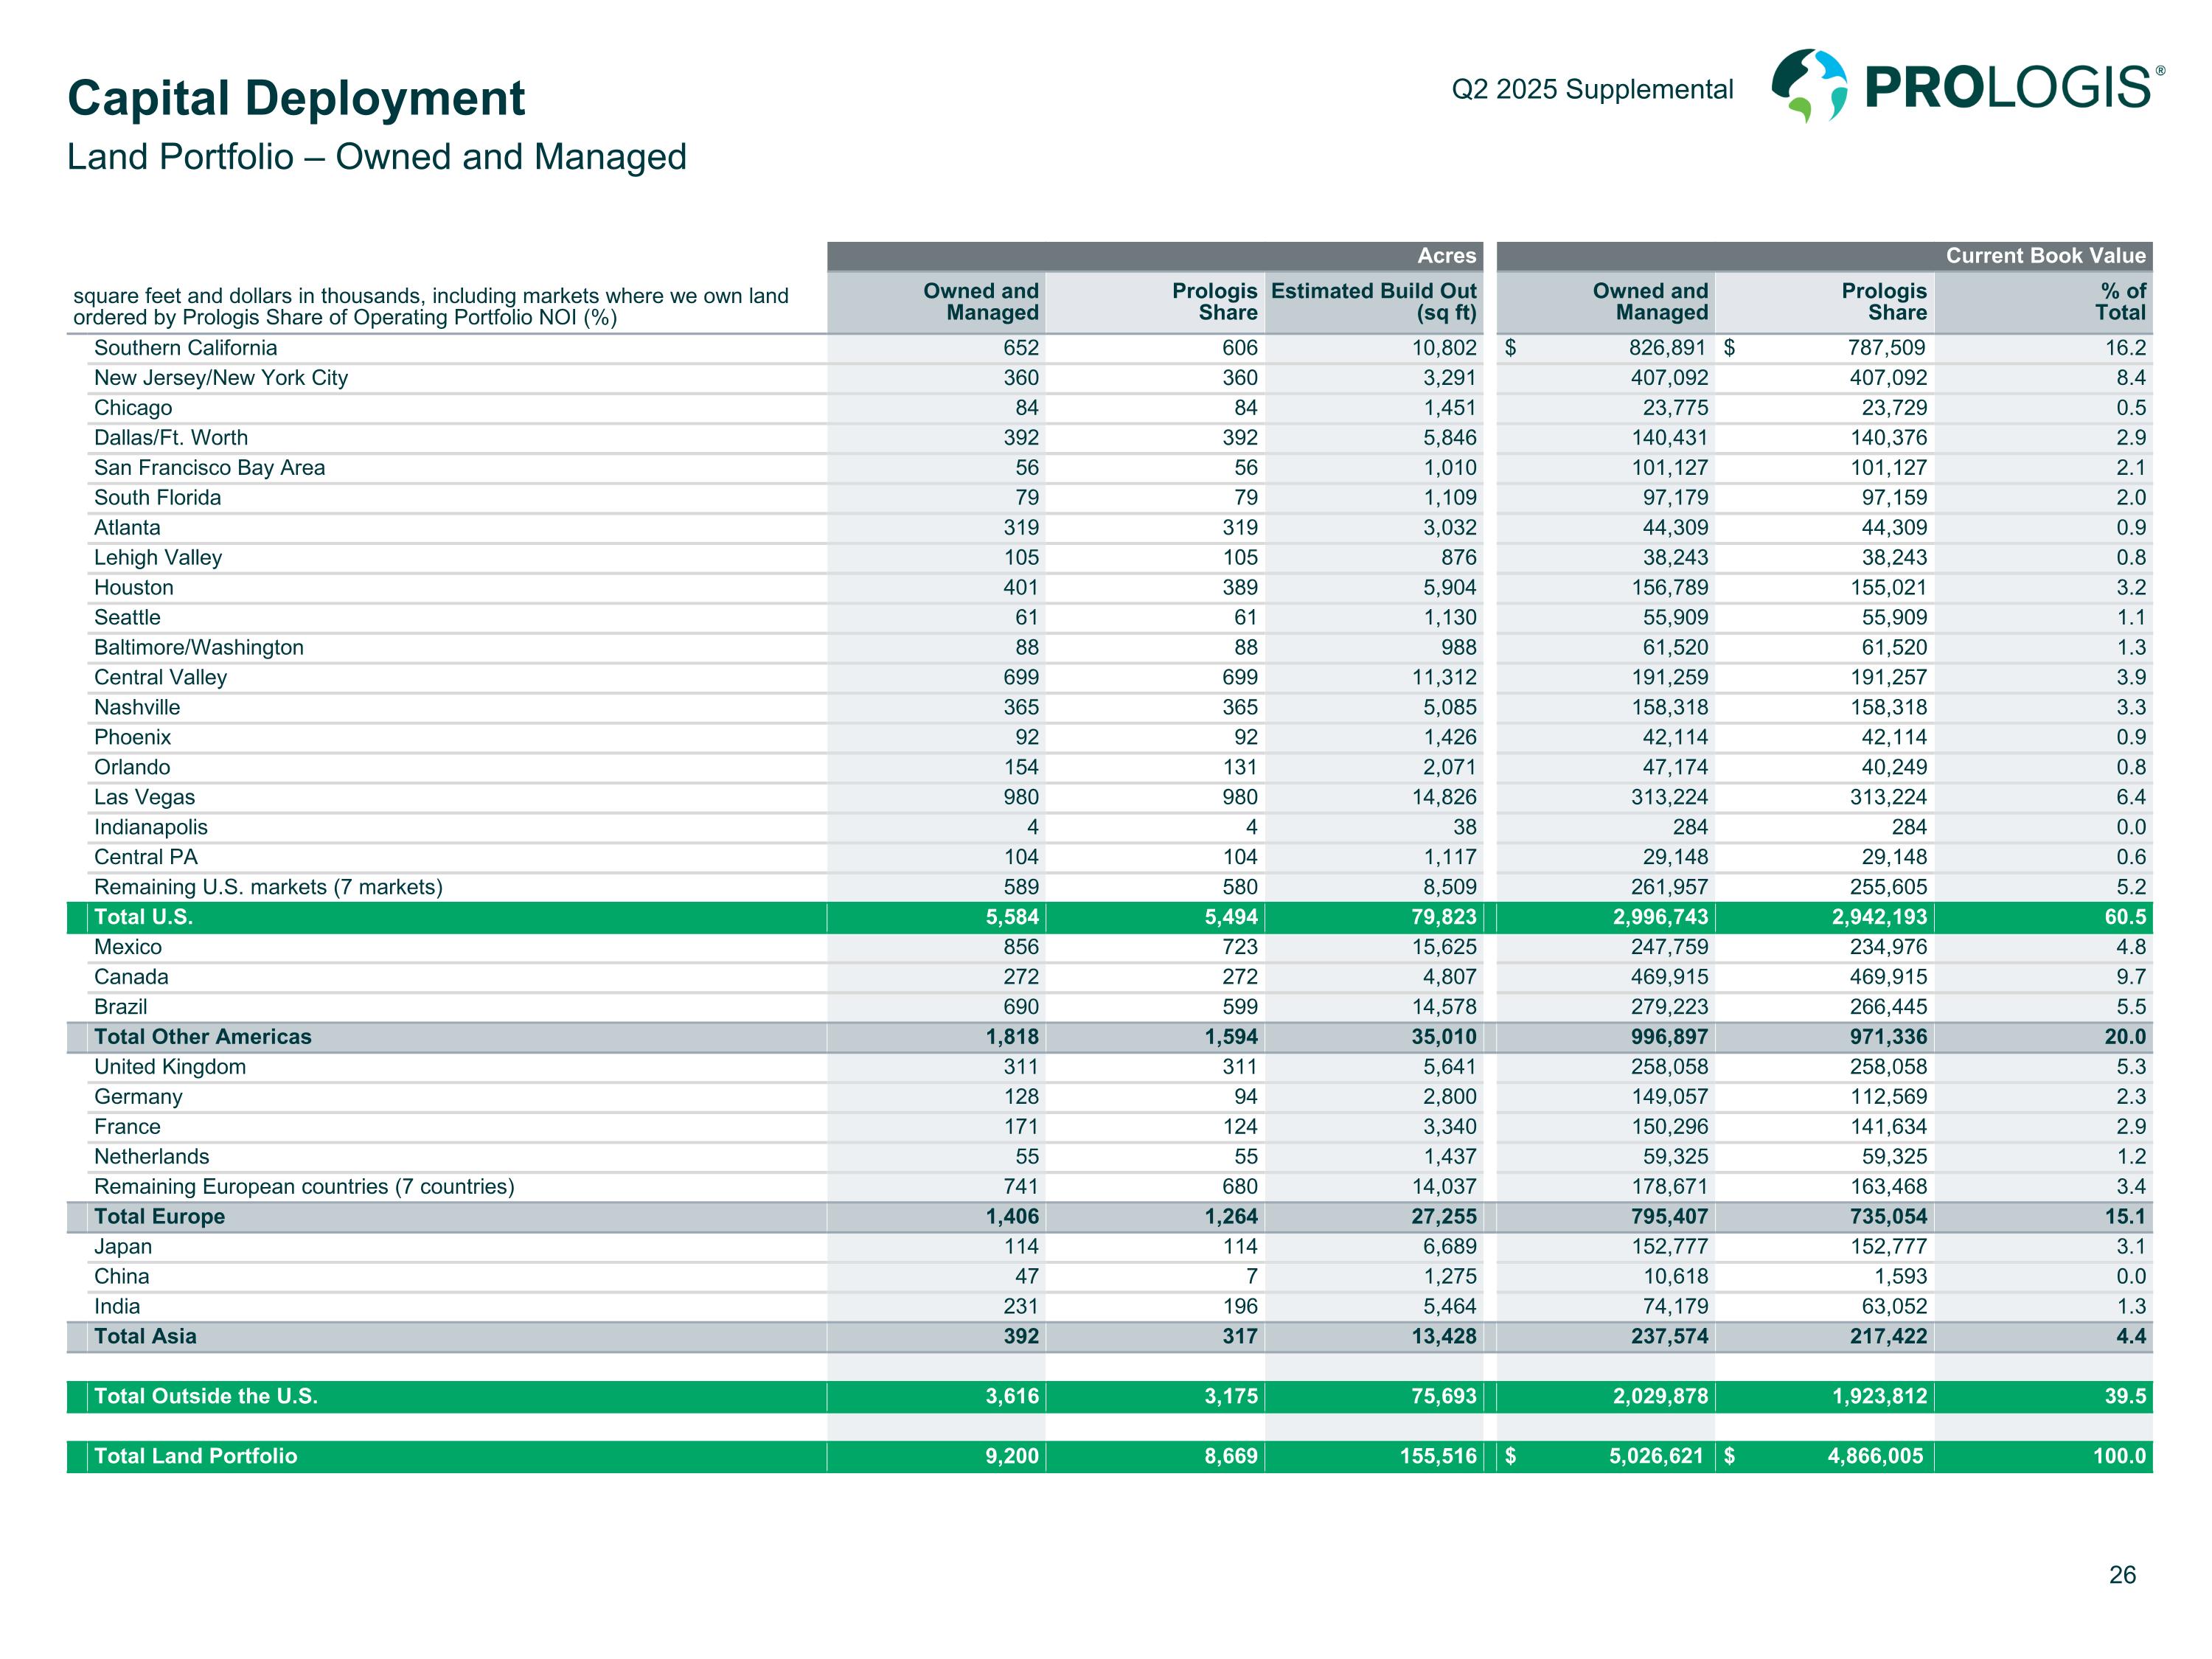Click the green Total U.S. row
This screenshot has width=2212, height=1659.
click(143, 917)
